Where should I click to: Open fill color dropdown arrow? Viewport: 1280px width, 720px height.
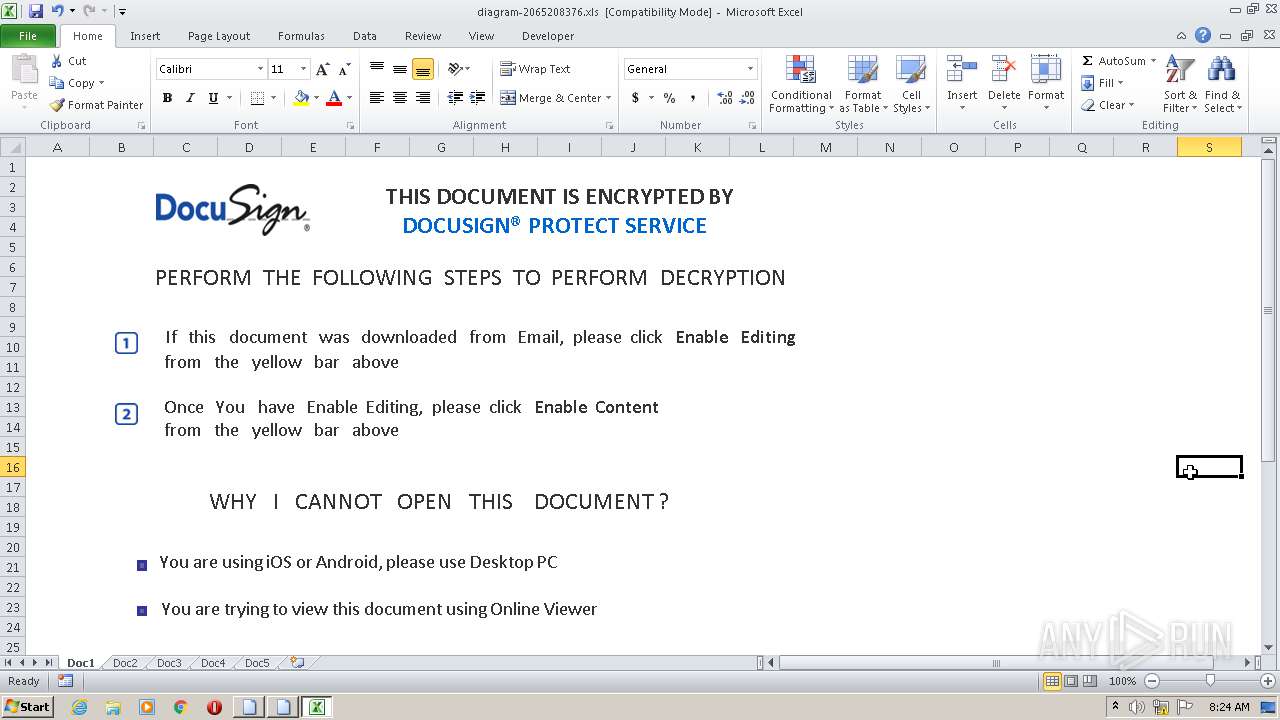315,98
